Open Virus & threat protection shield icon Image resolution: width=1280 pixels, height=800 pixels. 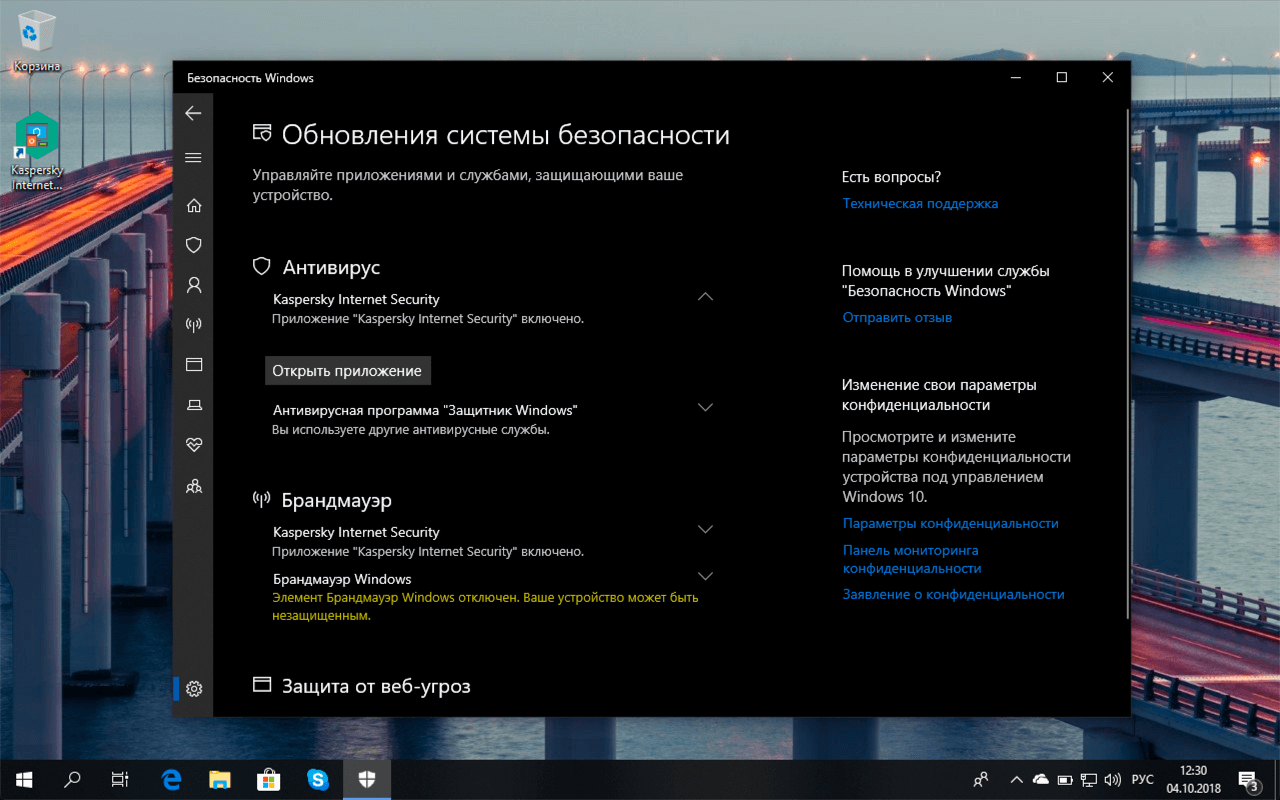point(193,245)
